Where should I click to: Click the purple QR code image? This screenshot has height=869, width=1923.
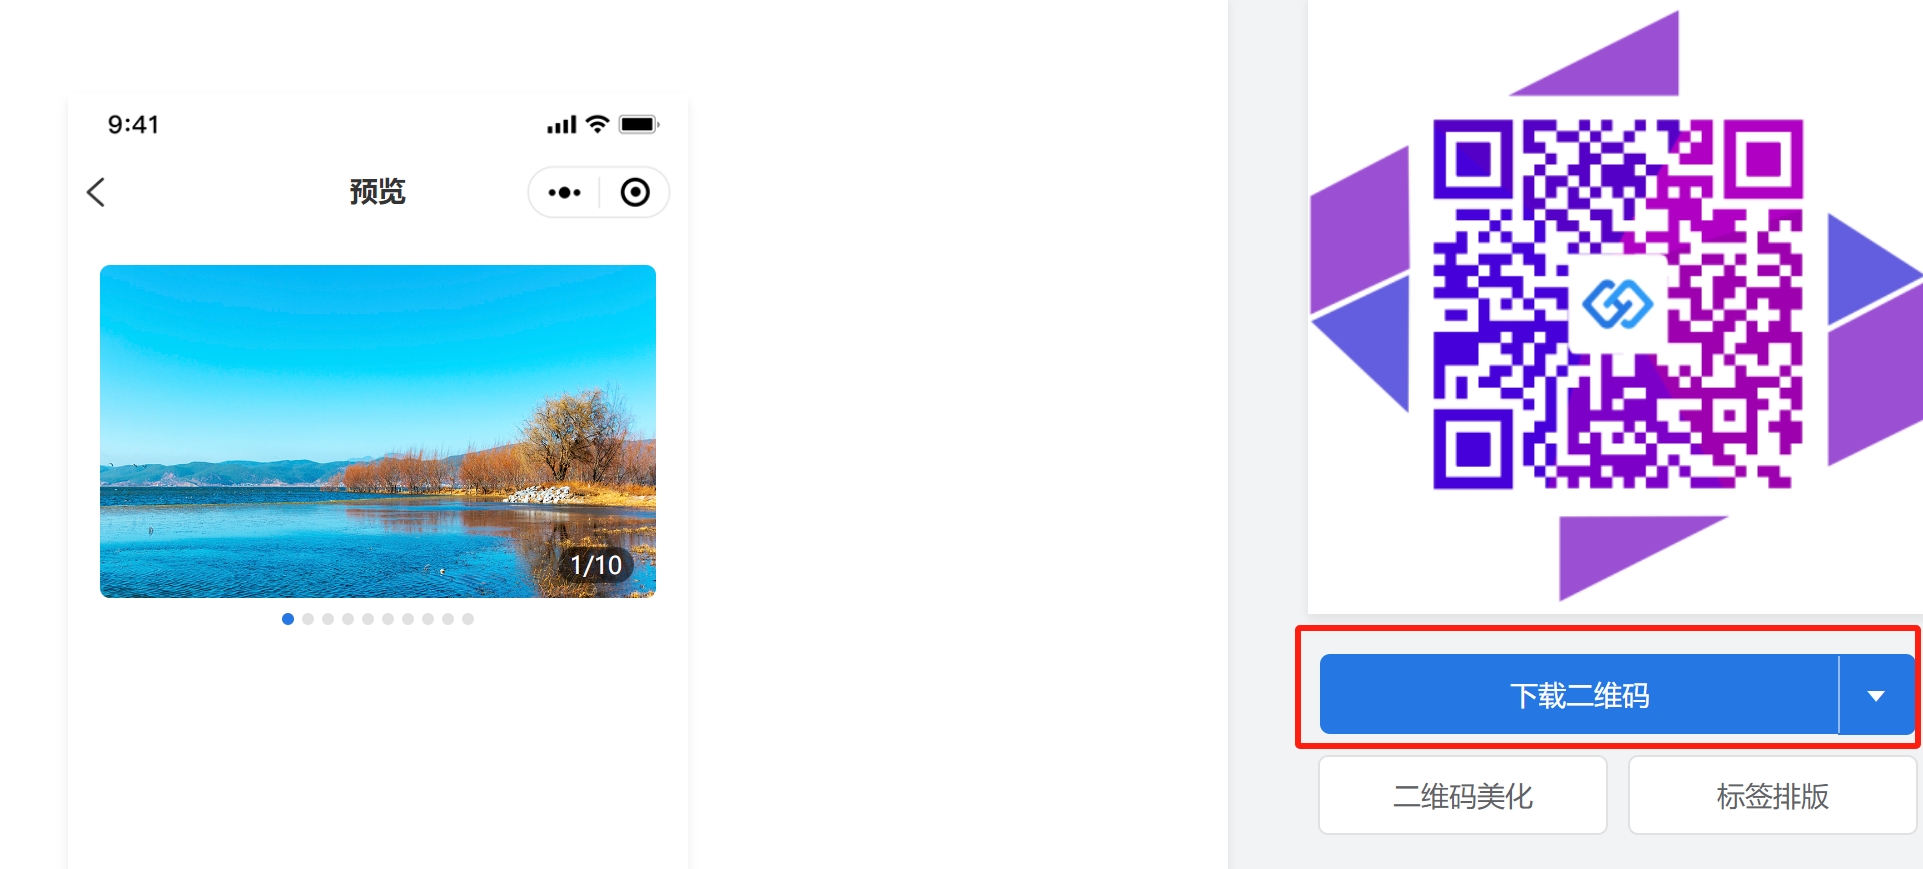1618,304
